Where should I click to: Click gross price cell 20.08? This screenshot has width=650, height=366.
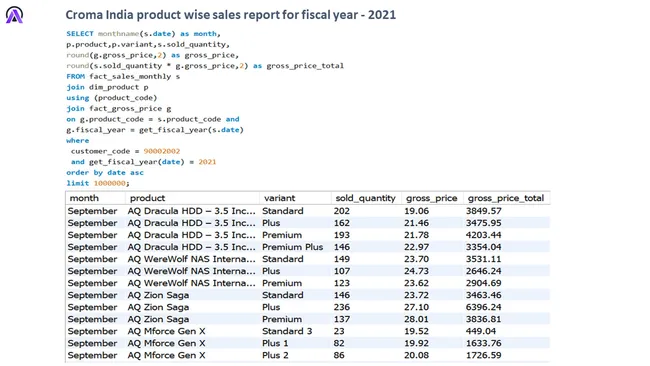pos(417,355)
